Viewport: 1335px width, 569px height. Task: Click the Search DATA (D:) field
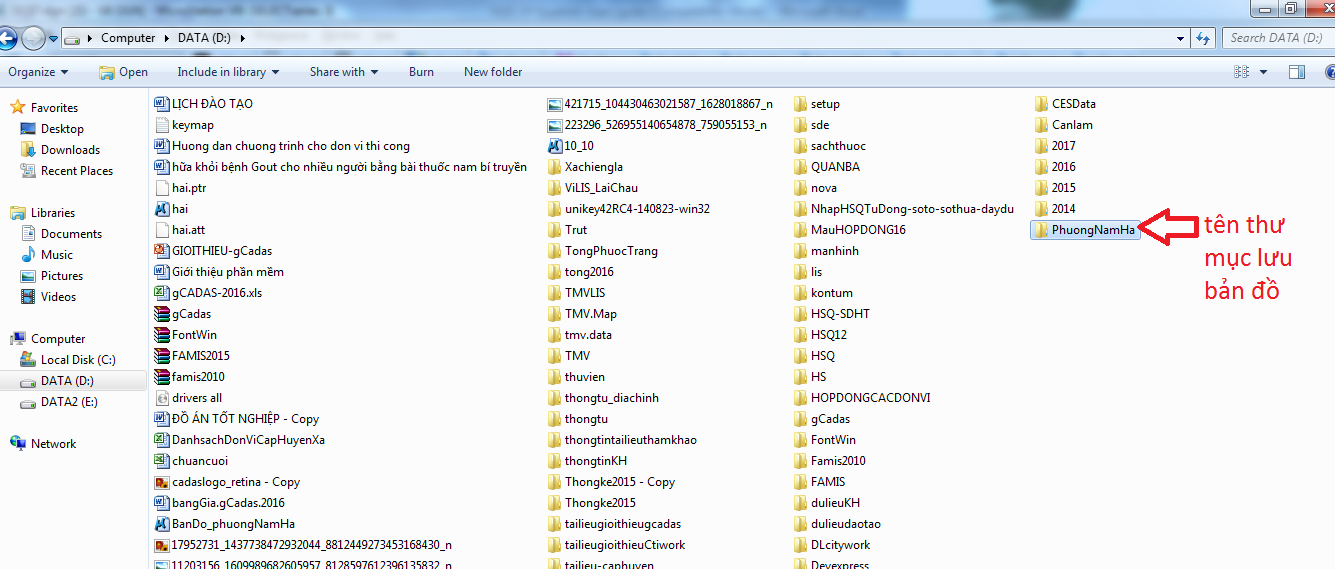(1276, 38)
